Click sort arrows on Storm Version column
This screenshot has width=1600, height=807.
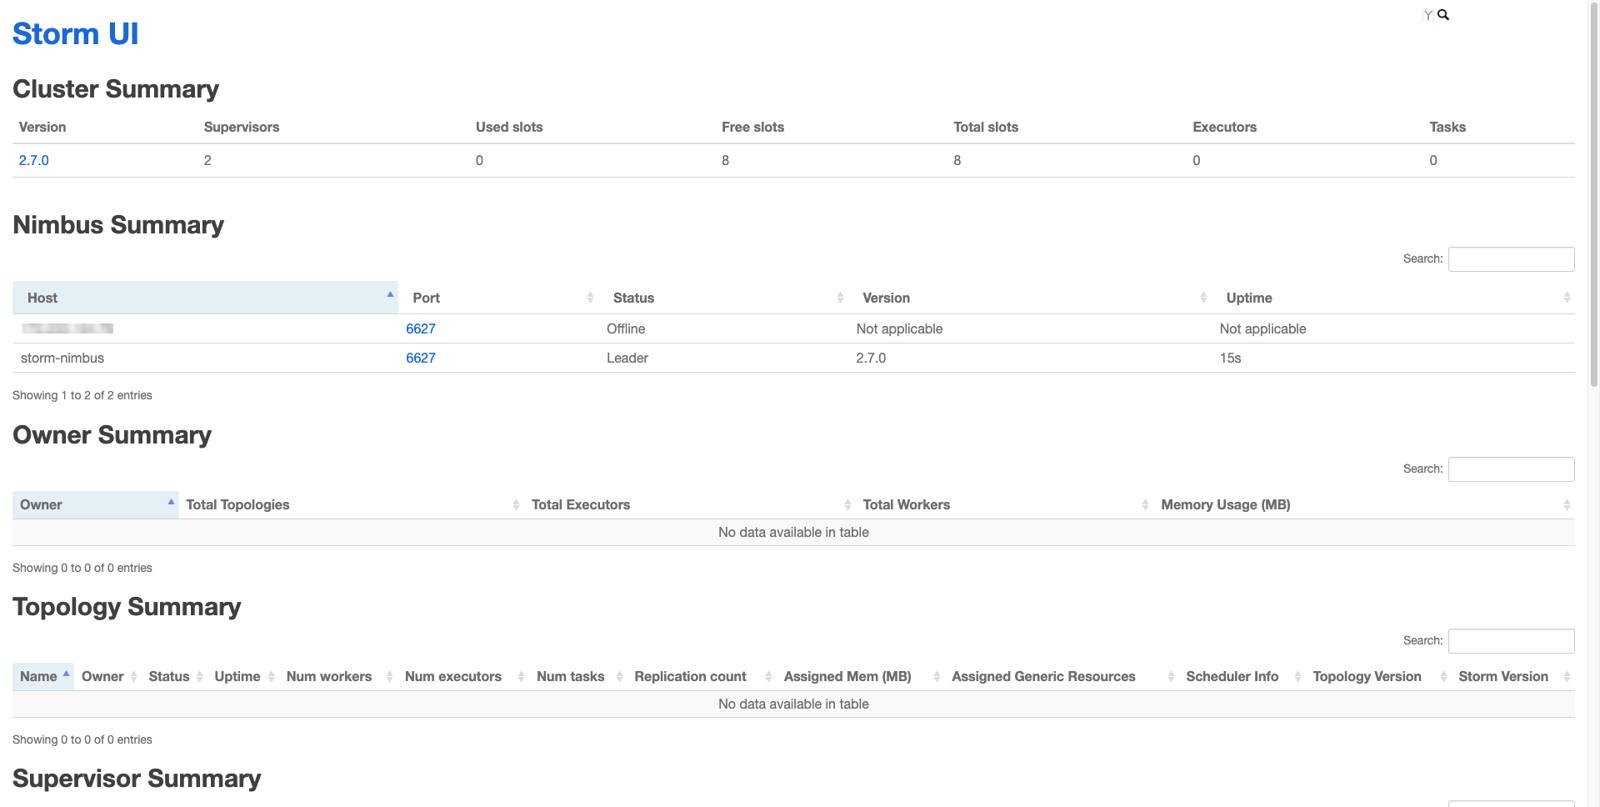(x=1566, y=677)
